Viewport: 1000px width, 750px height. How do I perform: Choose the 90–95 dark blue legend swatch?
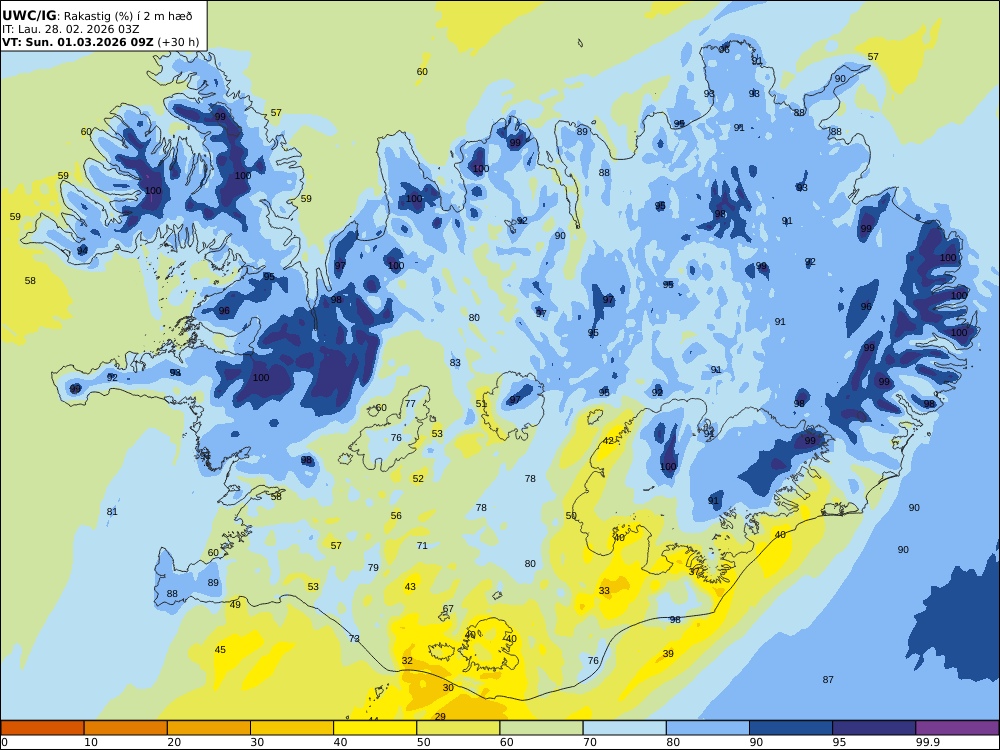tap(791, 728)
